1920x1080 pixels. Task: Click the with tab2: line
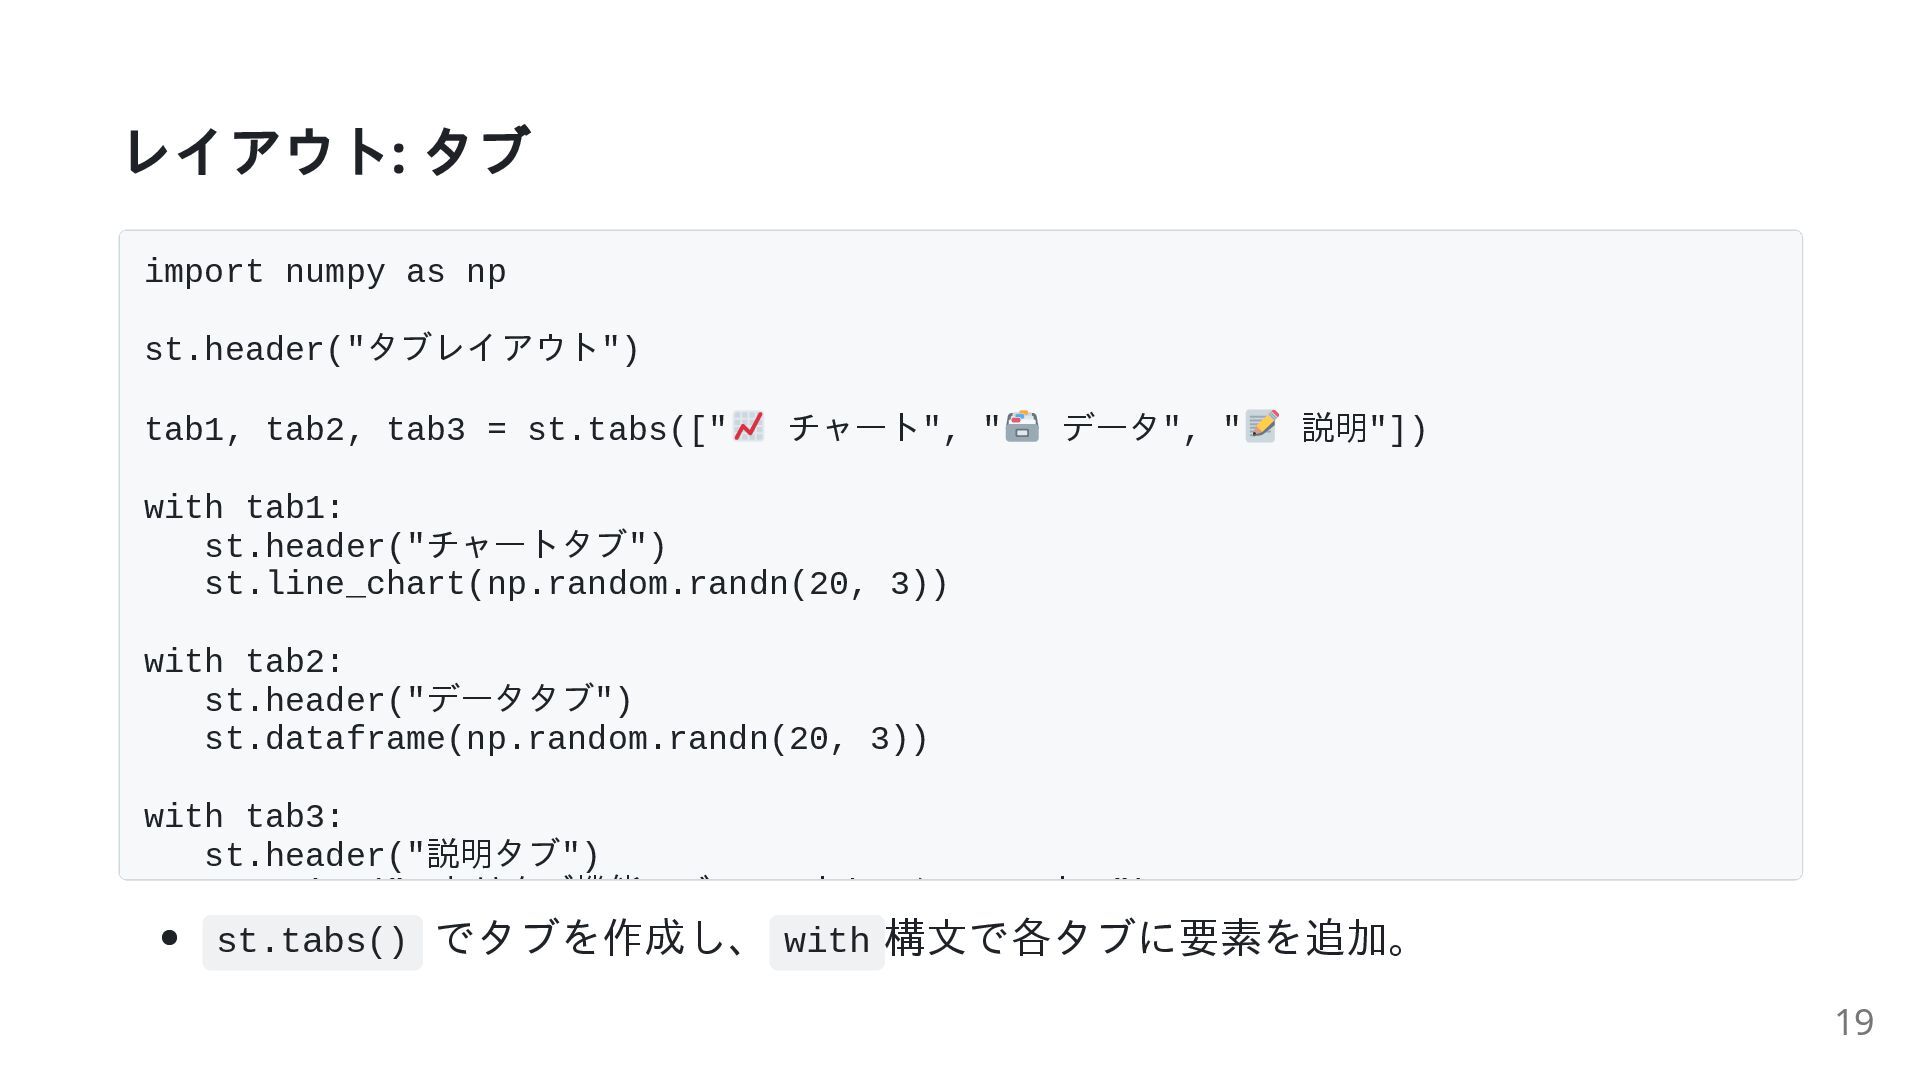tap(244, 662)
